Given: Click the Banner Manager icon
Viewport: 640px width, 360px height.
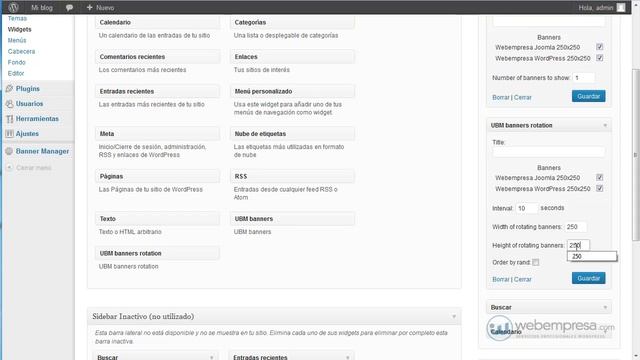Looking at the screenshot, I should [x=9, y=151].
